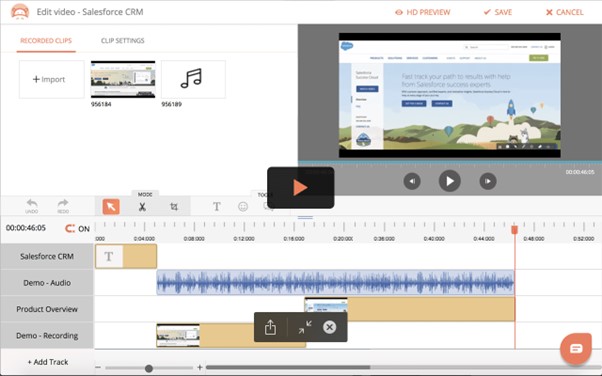Screen dimensions: 602x376
Task: Step to next frame in preview
Action: pos(488,181)
